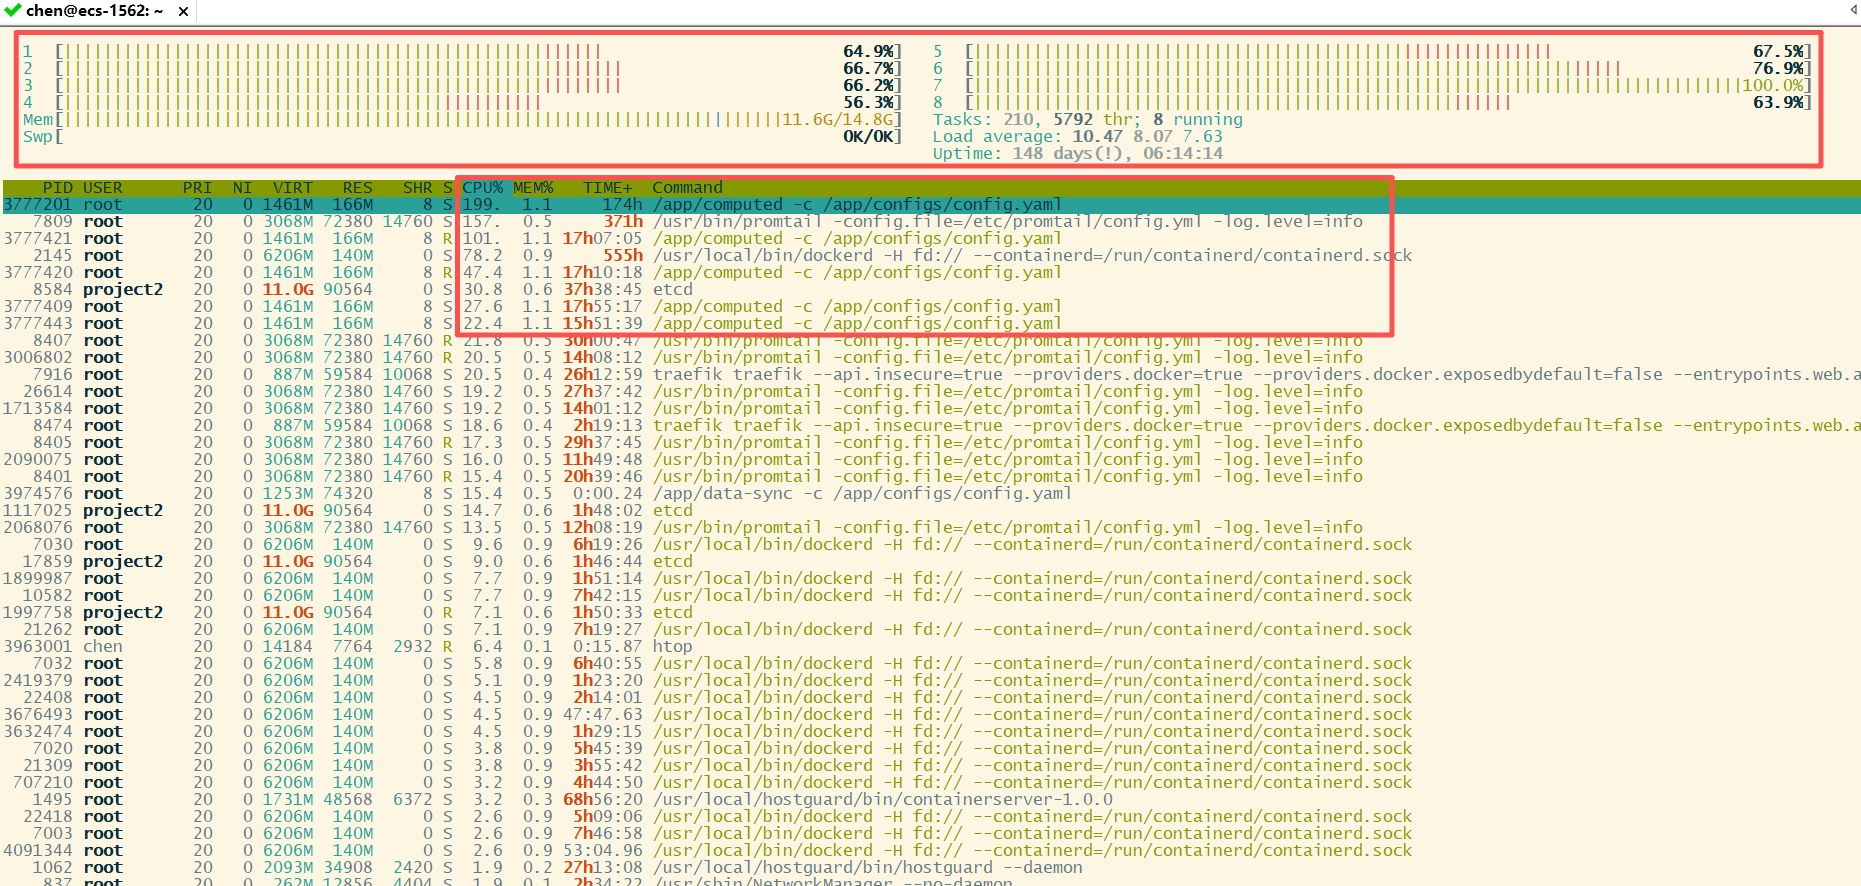1861x886 pixels.
Task: Select the chen@ecs-1562 session tab
Action: pyautogui.click(x=95, y=11)
